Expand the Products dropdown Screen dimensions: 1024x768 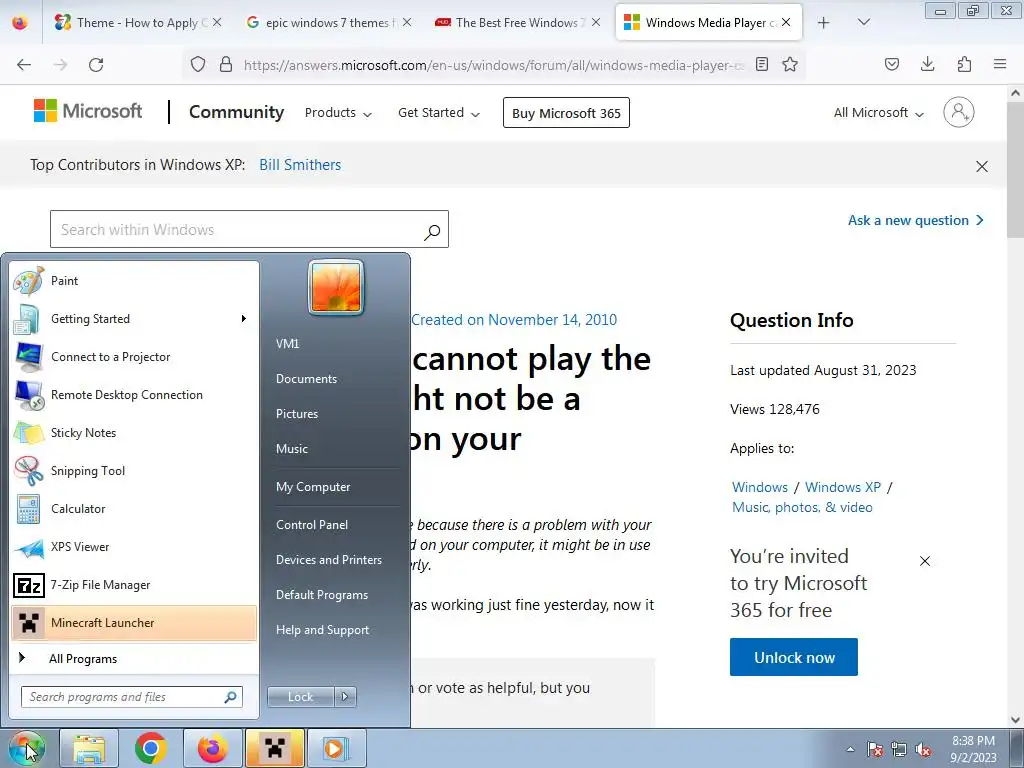338,113
